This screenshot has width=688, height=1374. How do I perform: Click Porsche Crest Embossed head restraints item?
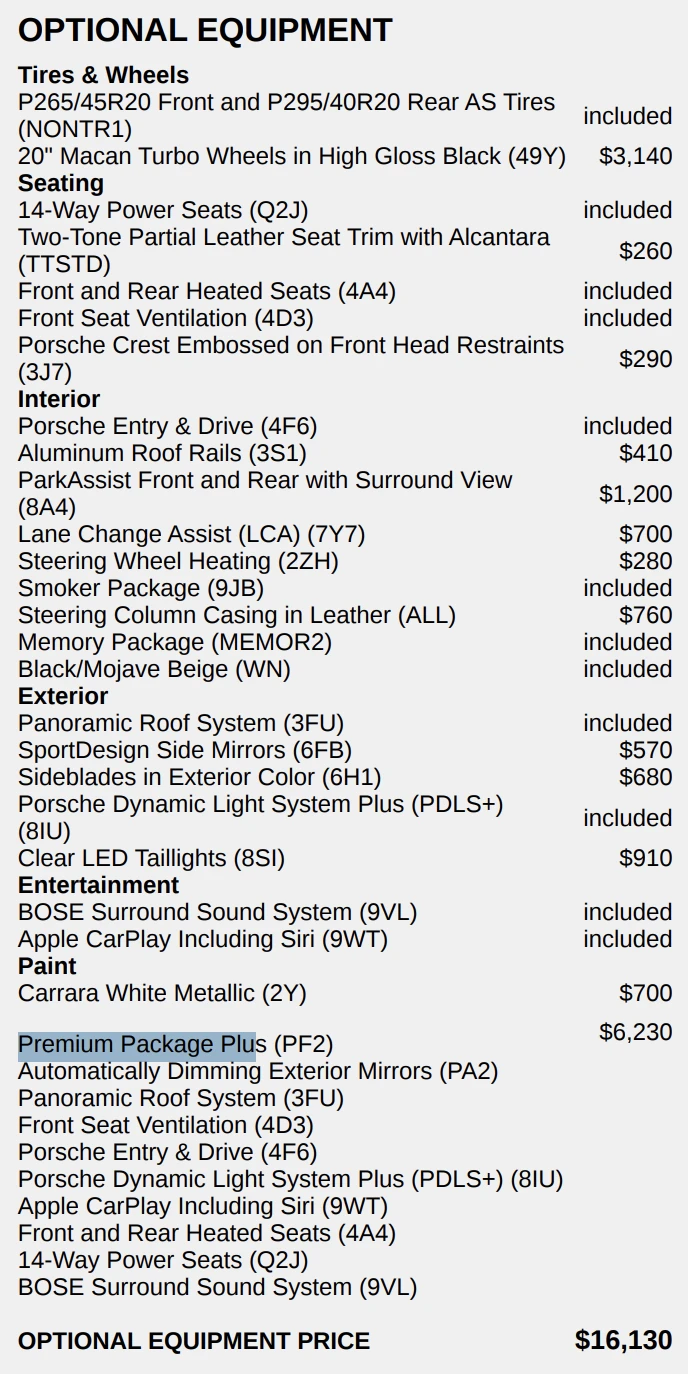coord(290,346)
